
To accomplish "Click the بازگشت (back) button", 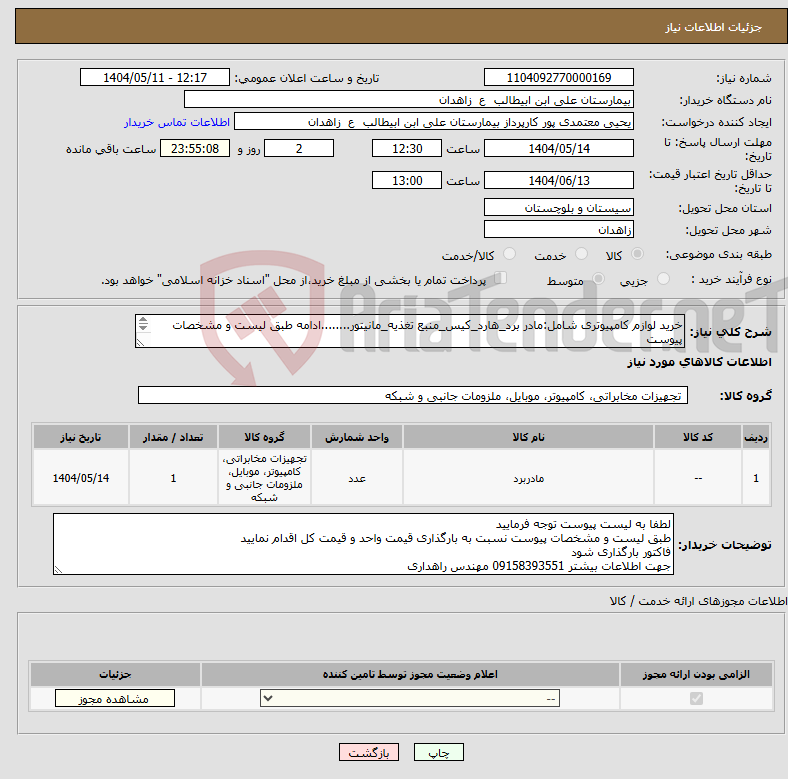I will click(369, 752).
